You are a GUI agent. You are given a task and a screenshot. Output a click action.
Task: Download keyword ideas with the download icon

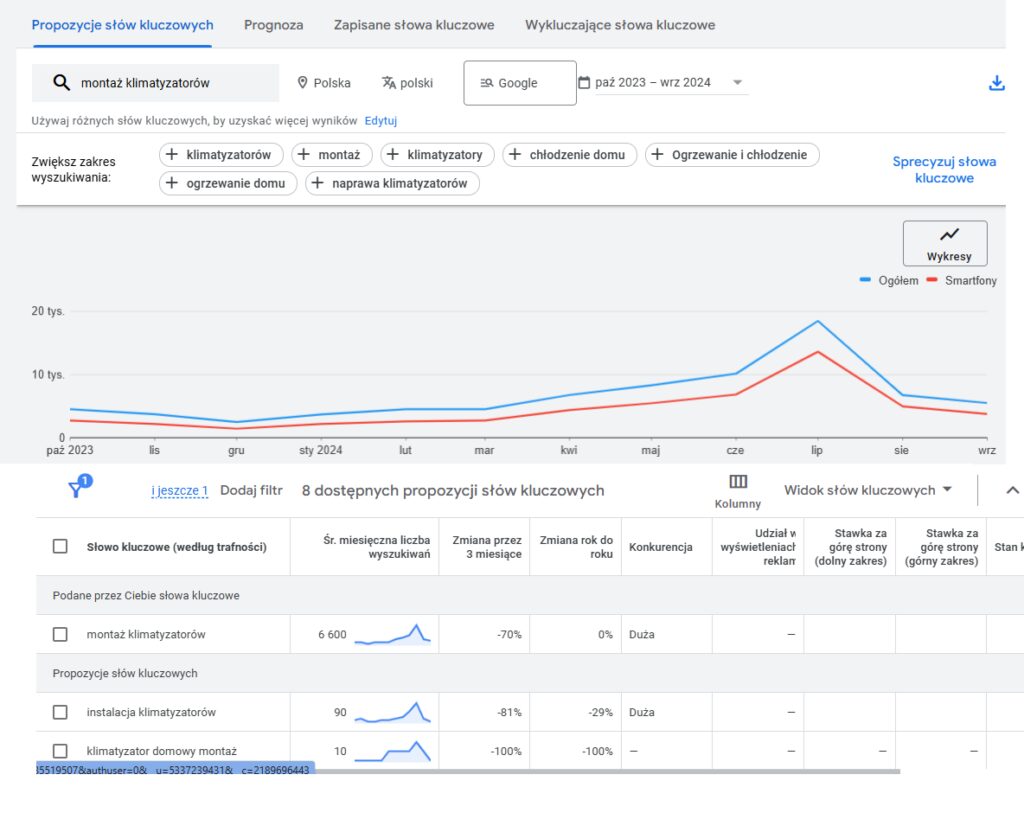tap(996, 83)
